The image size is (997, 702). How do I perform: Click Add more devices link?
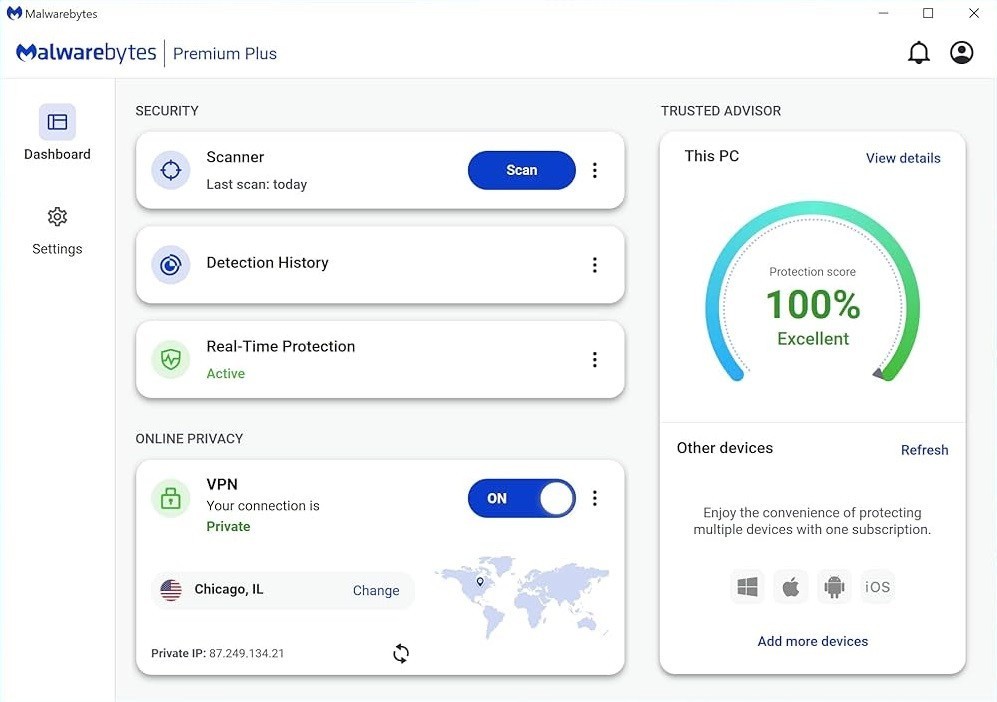[813, 641]
